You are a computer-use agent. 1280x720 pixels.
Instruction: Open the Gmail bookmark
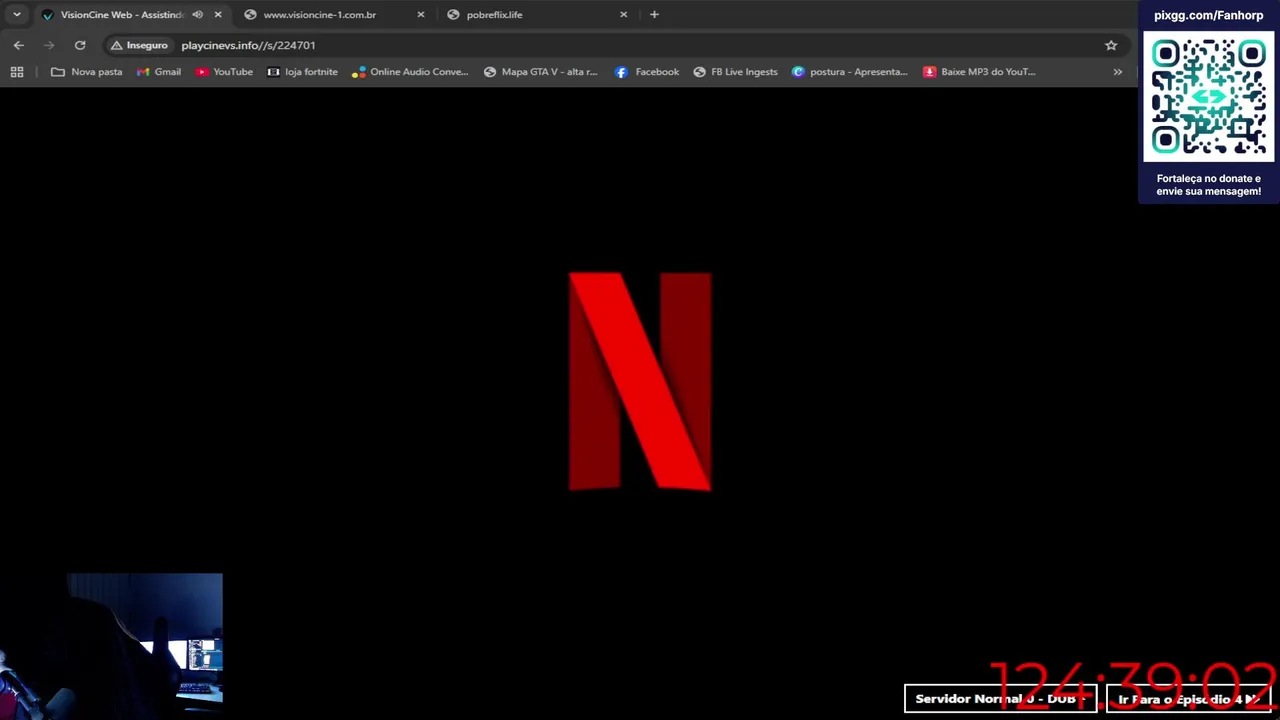[159, 72]
